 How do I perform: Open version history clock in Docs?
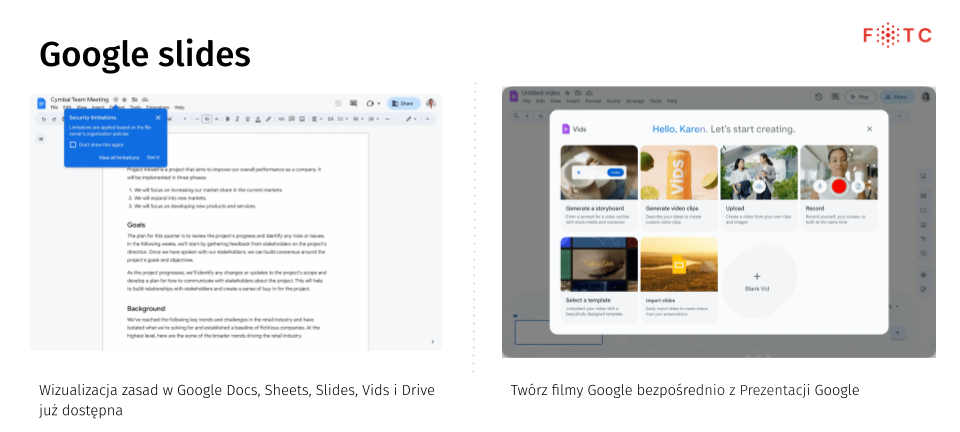point(338,103)
